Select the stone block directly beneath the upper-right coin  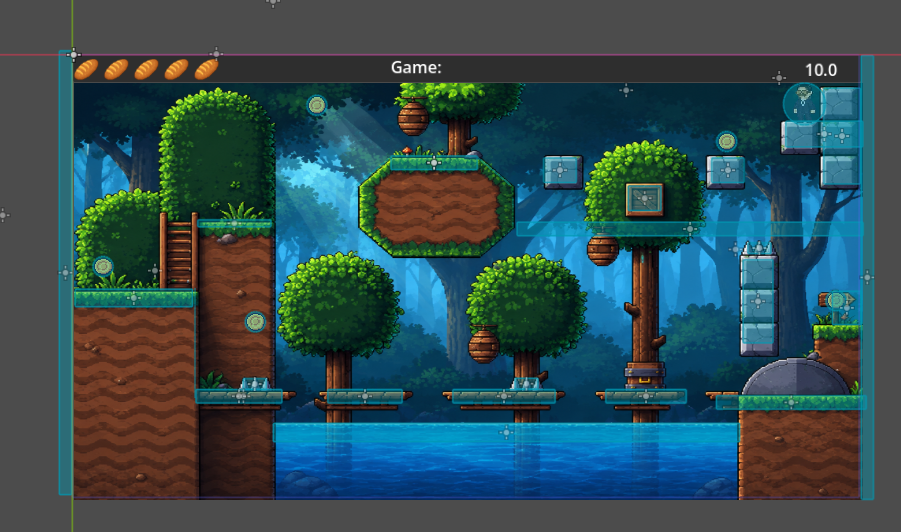pos(726,171)
